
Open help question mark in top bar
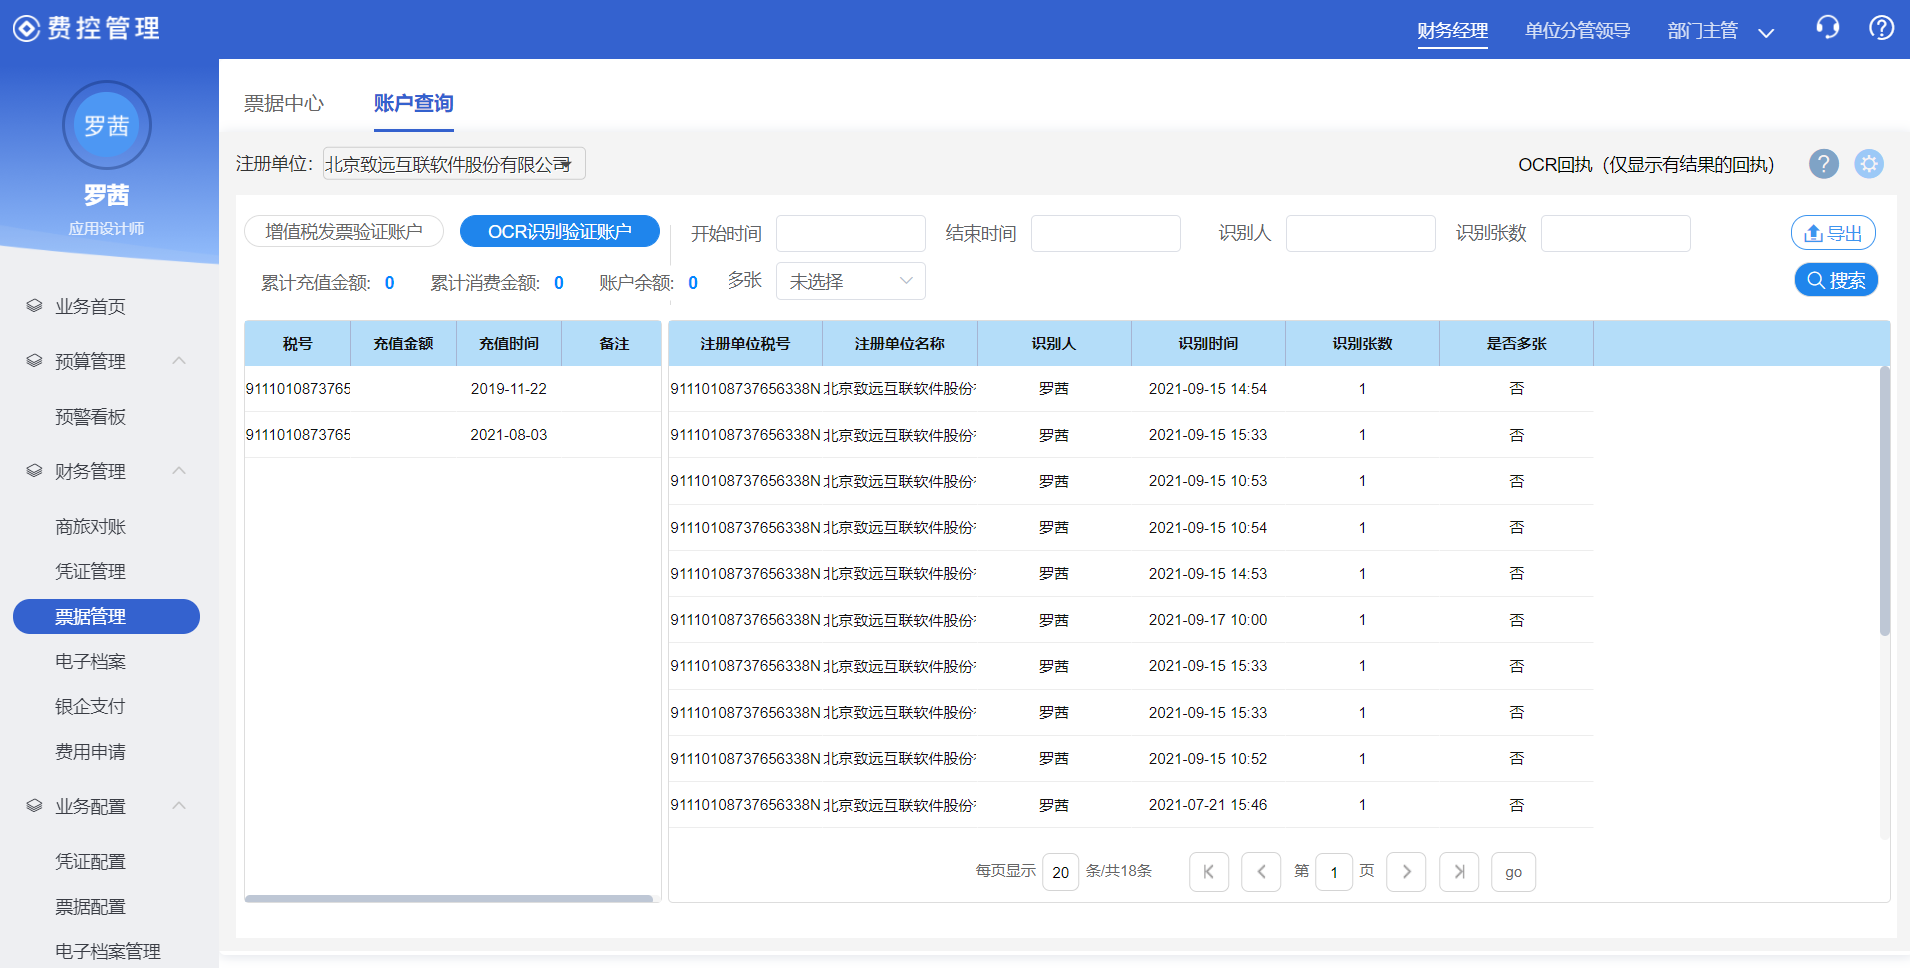(1881, 28)
